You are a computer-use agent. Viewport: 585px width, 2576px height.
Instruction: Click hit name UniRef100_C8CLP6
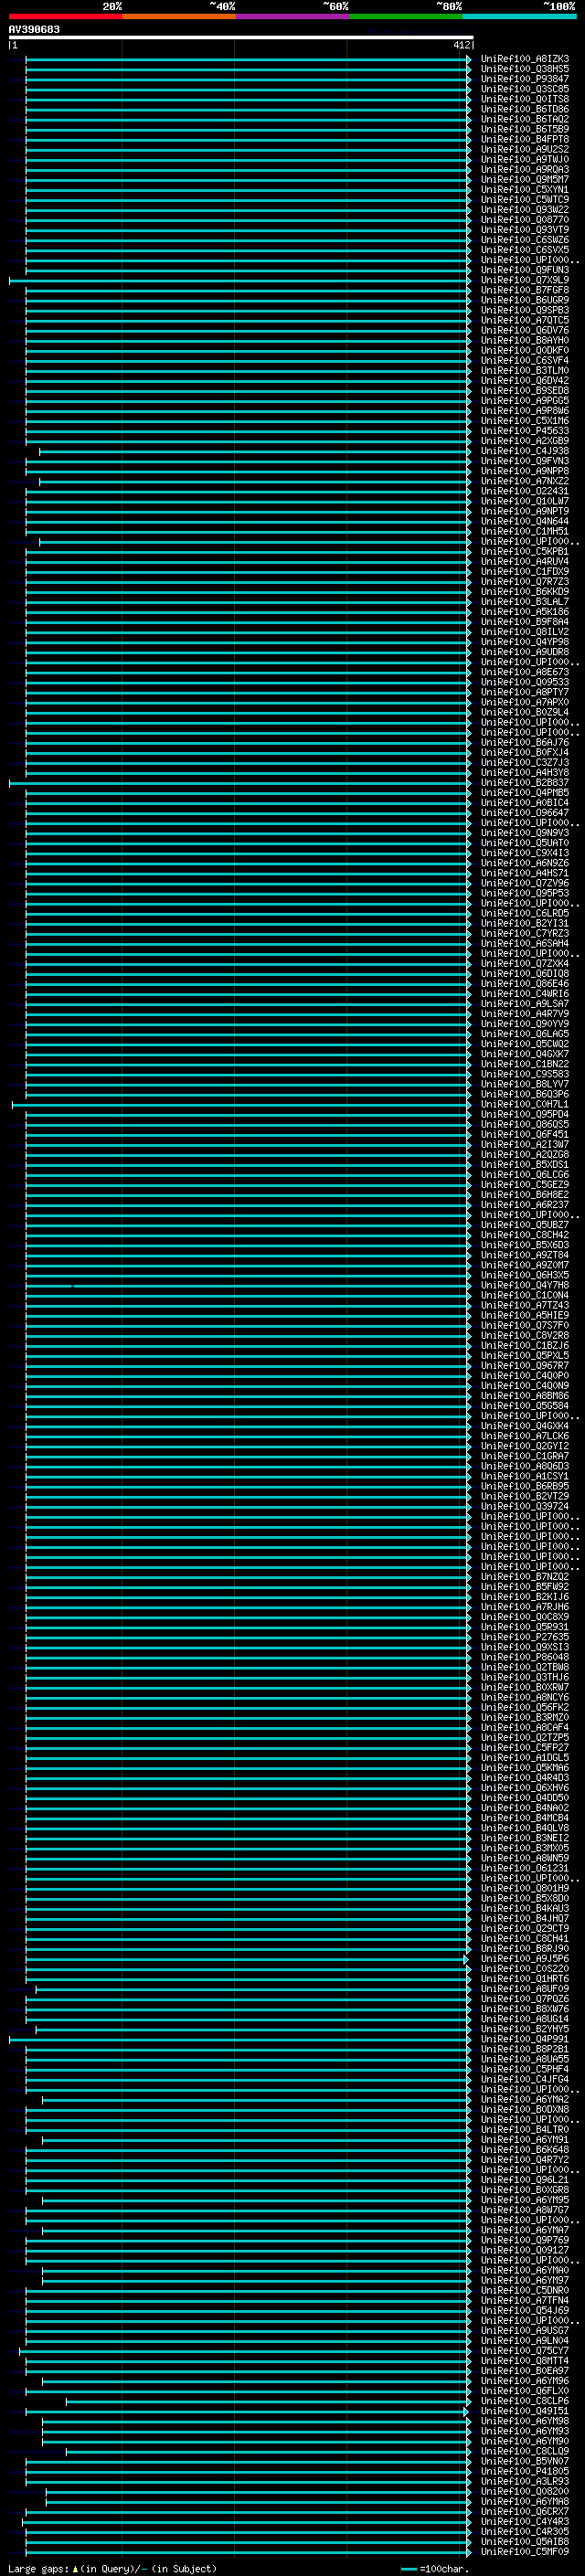pos(524,2401)
